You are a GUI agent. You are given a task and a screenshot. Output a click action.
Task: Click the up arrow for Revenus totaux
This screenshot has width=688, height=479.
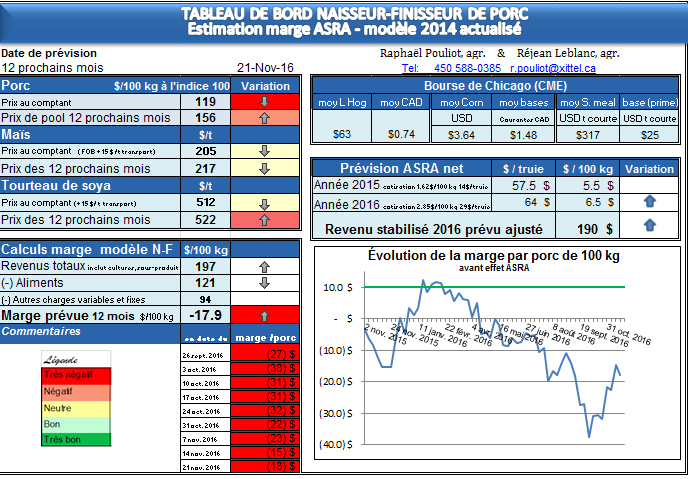click(265, 267)
